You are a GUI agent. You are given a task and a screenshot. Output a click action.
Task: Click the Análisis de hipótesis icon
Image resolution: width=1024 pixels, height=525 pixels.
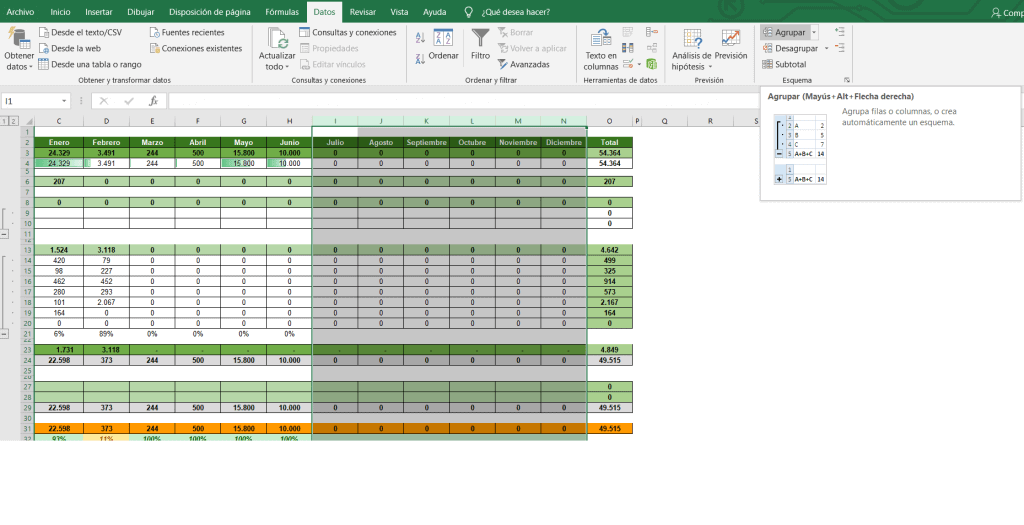(x=692, y=39)
